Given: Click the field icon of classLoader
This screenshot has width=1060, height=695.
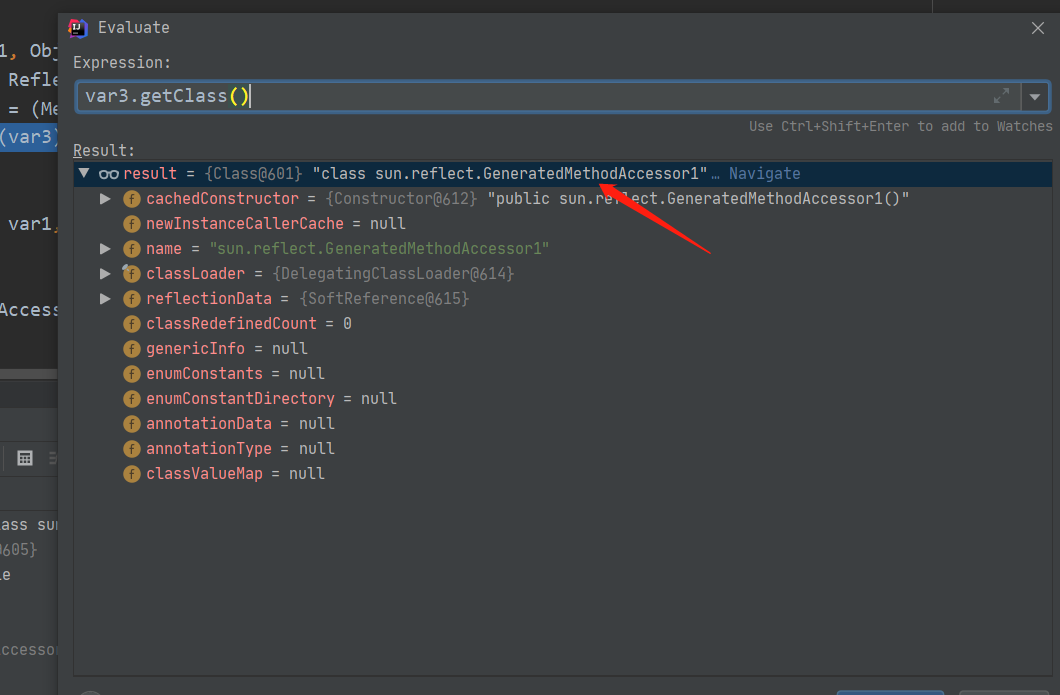Looking at the screenshot, I should click(132, 274).
